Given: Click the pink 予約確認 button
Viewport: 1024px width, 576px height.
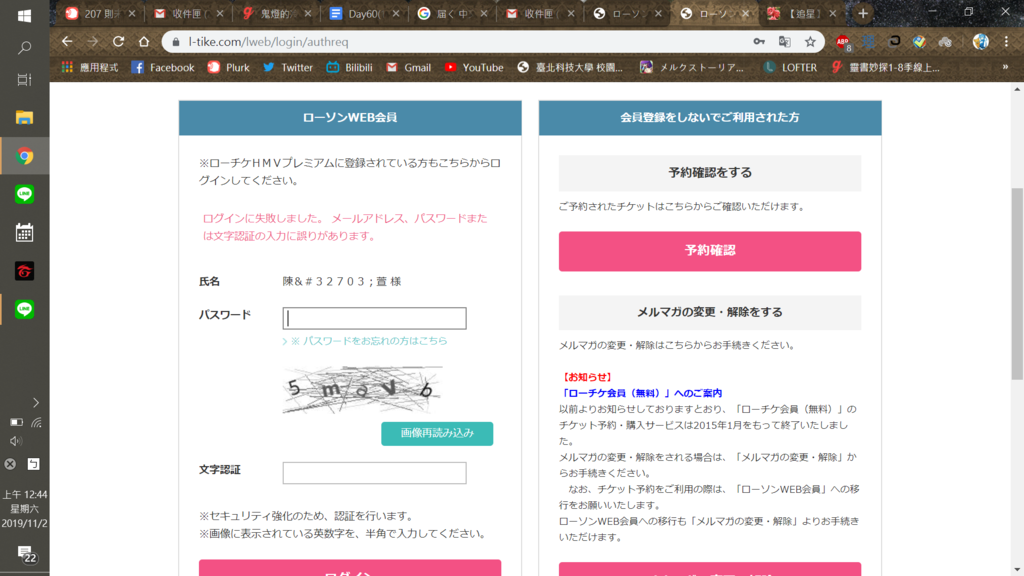Looking at the screenshot, I should (x=709, y=251).
